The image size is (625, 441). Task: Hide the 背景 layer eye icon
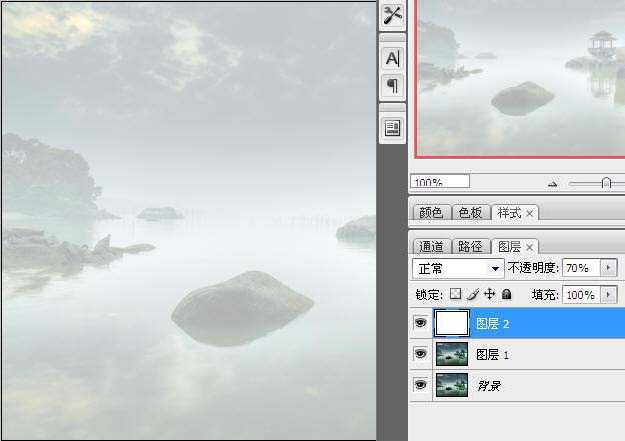420,385
